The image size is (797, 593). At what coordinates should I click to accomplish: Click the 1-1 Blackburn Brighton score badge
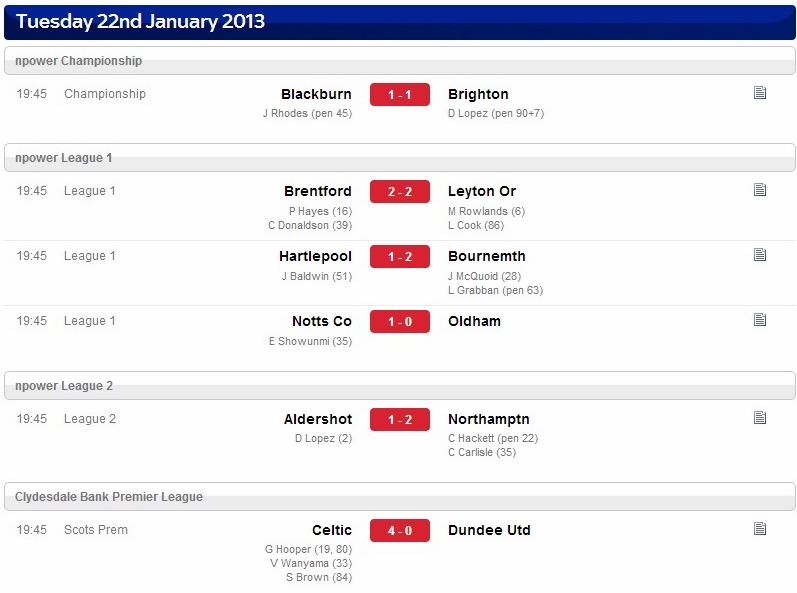click(400, 95)
